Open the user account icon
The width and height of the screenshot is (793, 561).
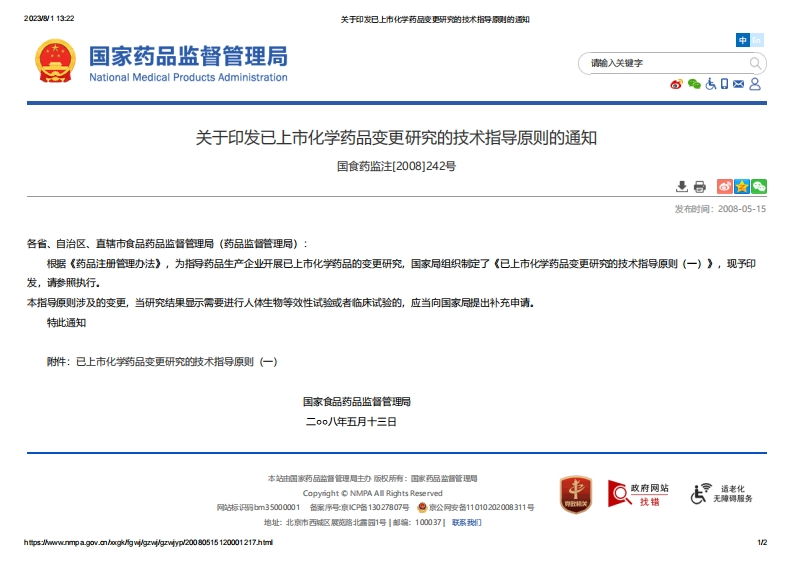pos(755,84)
